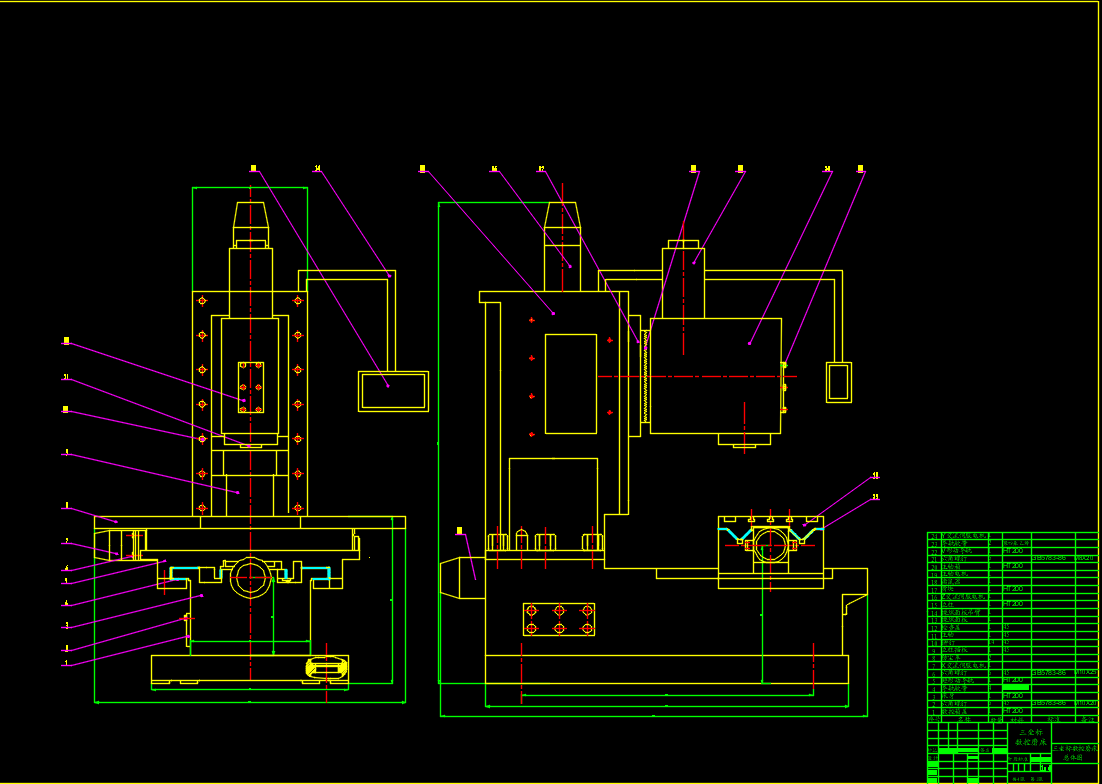Select the large grinding head housing
This screenshot has height=784, width=1102.
715,376
